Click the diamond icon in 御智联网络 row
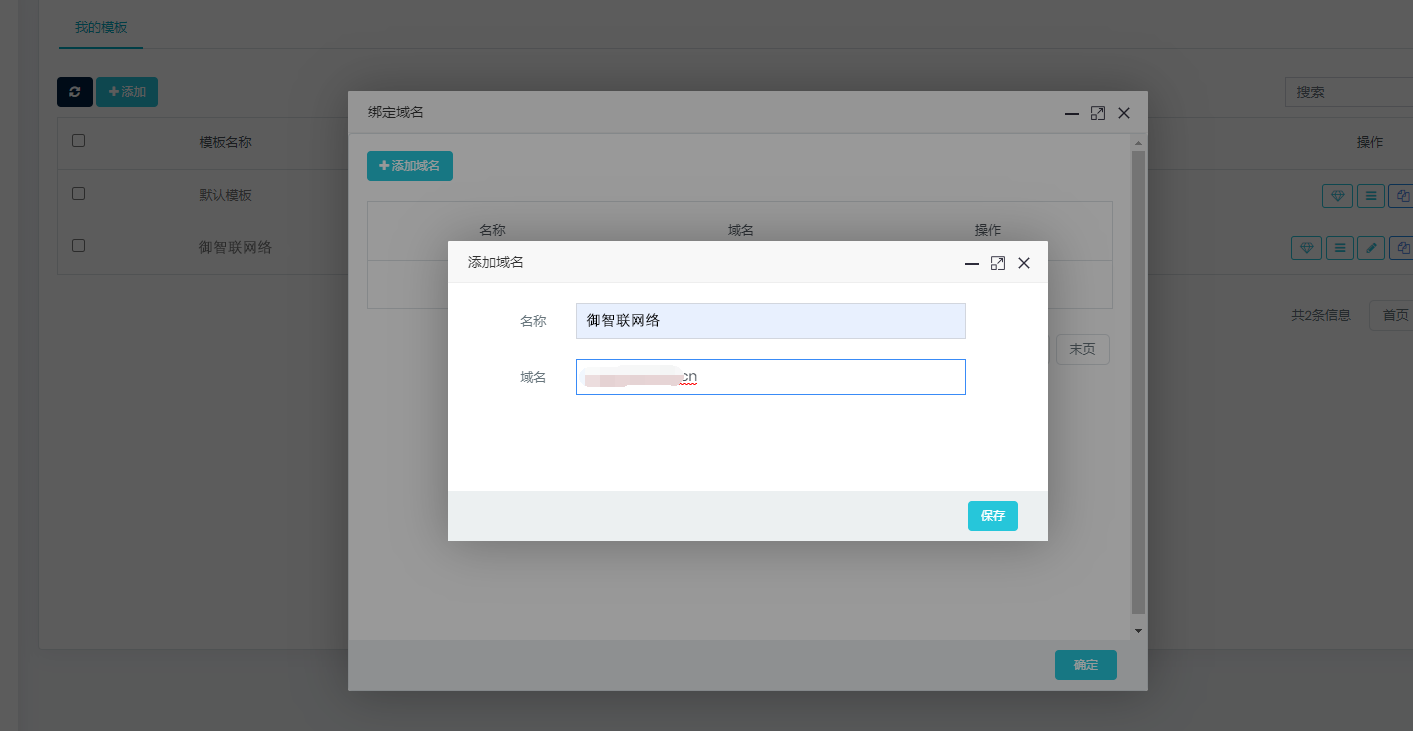This screenshot has width=1413, height=731. click(x=1306, y=247)
